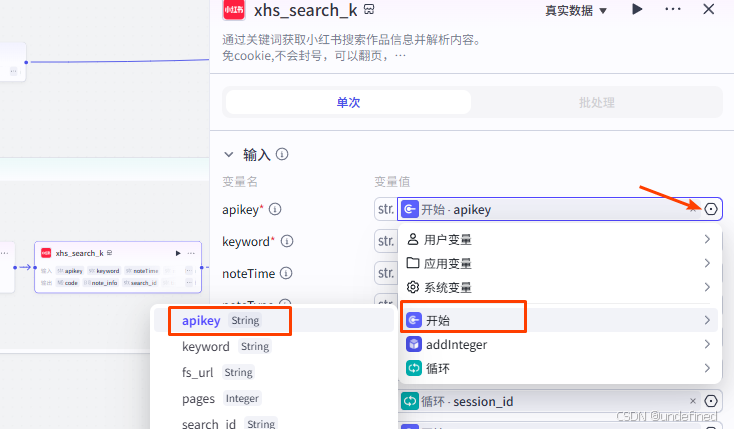The height and width of the screenshot is (429, 734).
Task: Click the 开始 start node icon
Action: click(414, 320)
